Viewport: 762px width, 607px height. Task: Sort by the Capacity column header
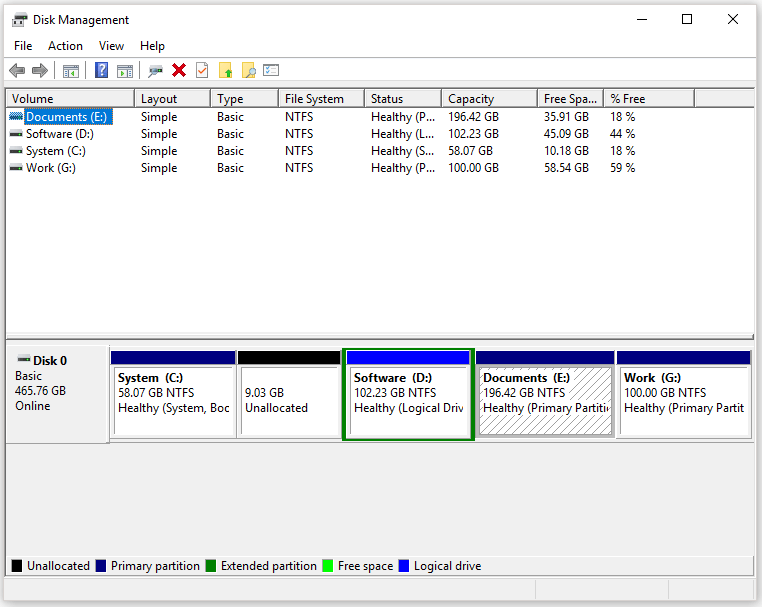click(x=489, y=99)
